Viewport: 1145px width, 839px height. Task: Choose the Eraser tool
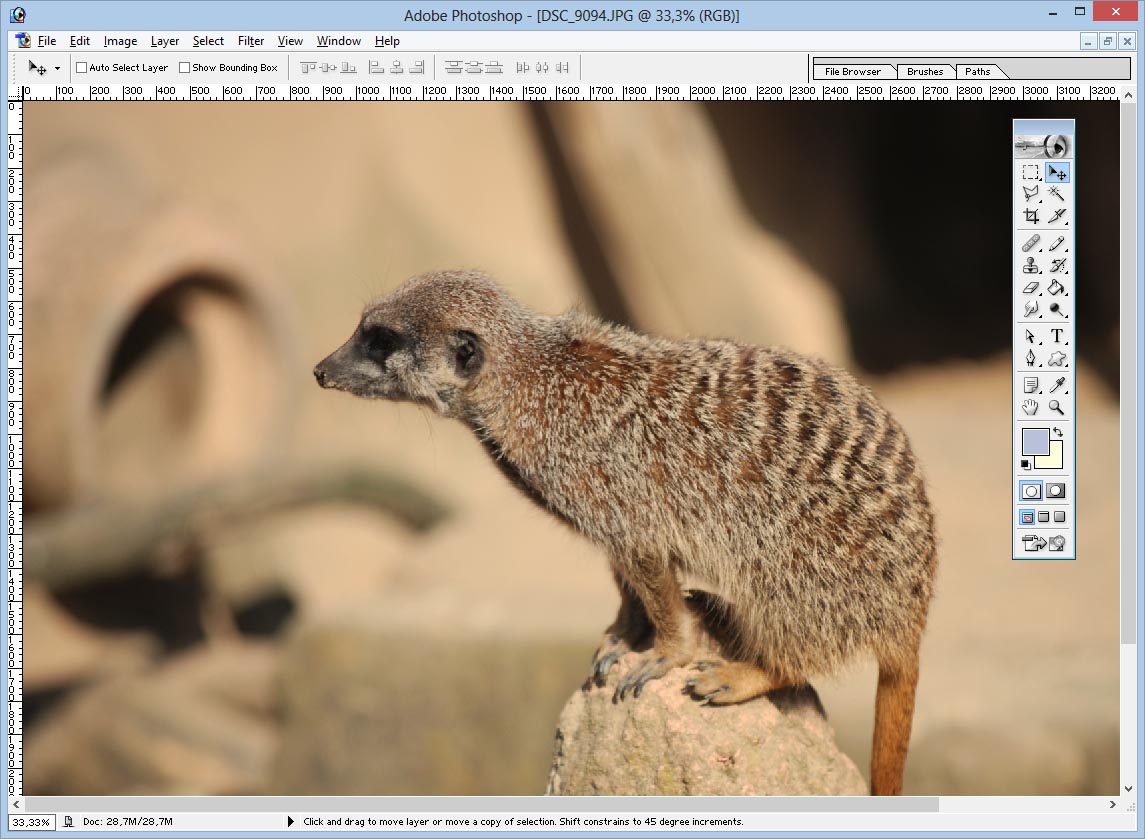click(x=1031, y=288)
